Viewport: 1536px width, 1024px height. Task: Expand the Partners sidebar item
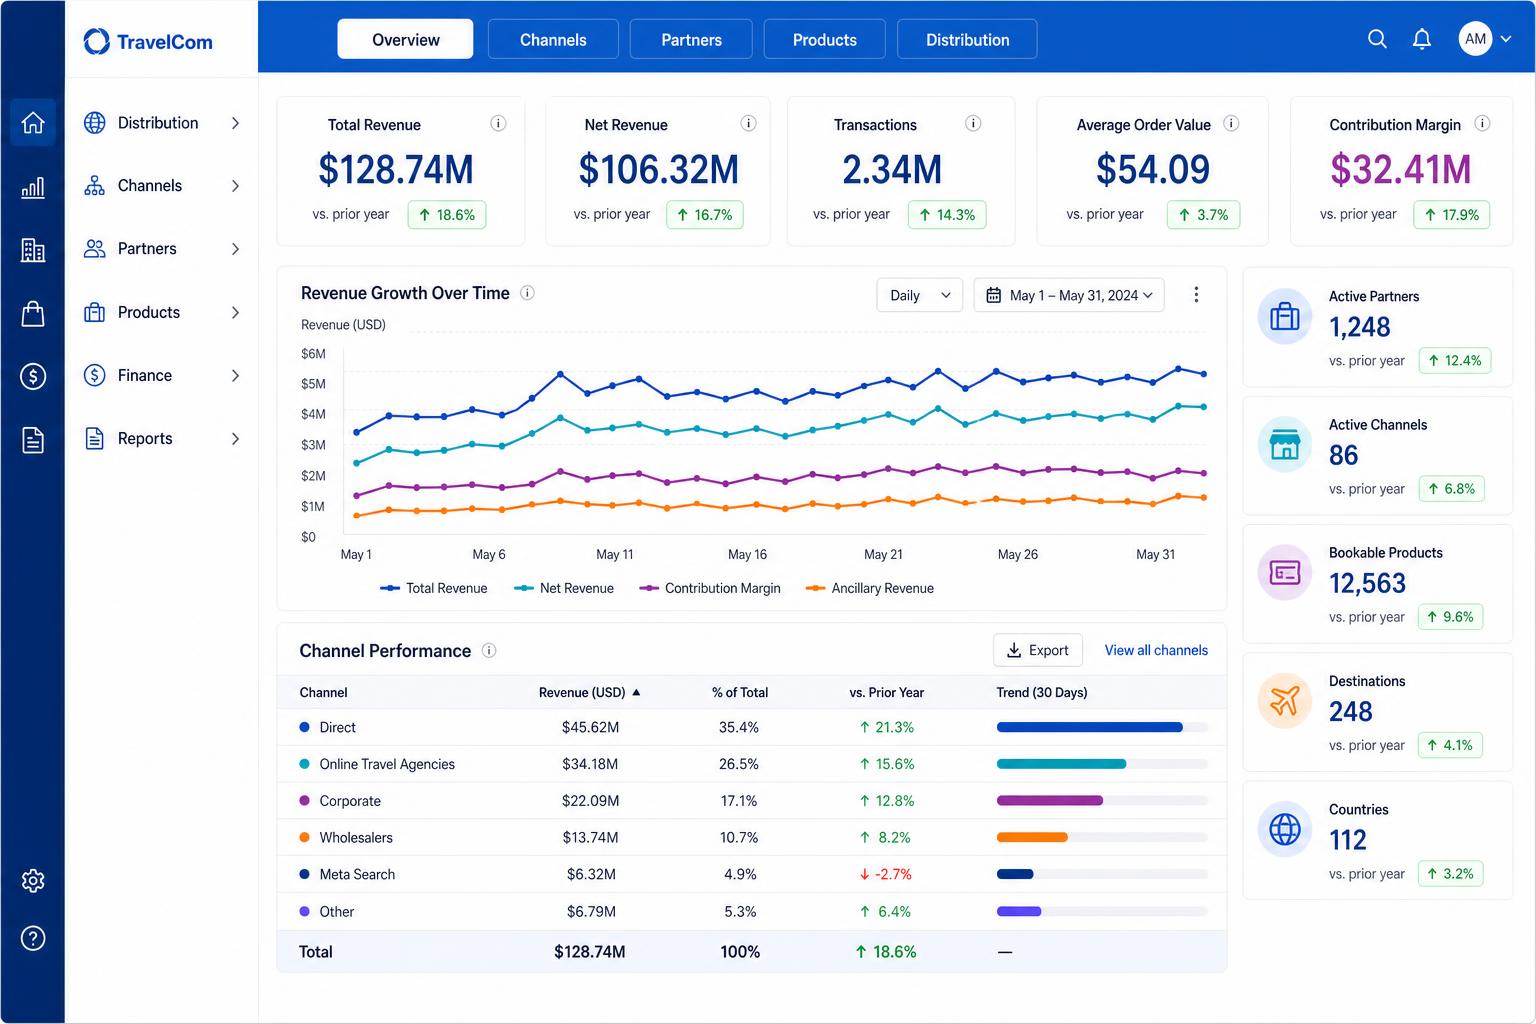162,249
